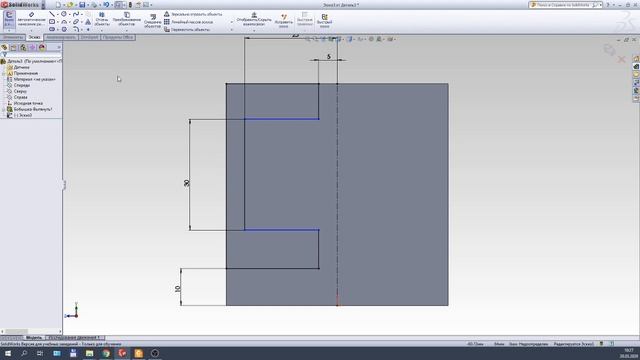Click Display/Hide Relations (Отобразить/Скрыть взаимосвязи)
The height and width of the screenshot is (360, 640).
click(x=254, y=19)
